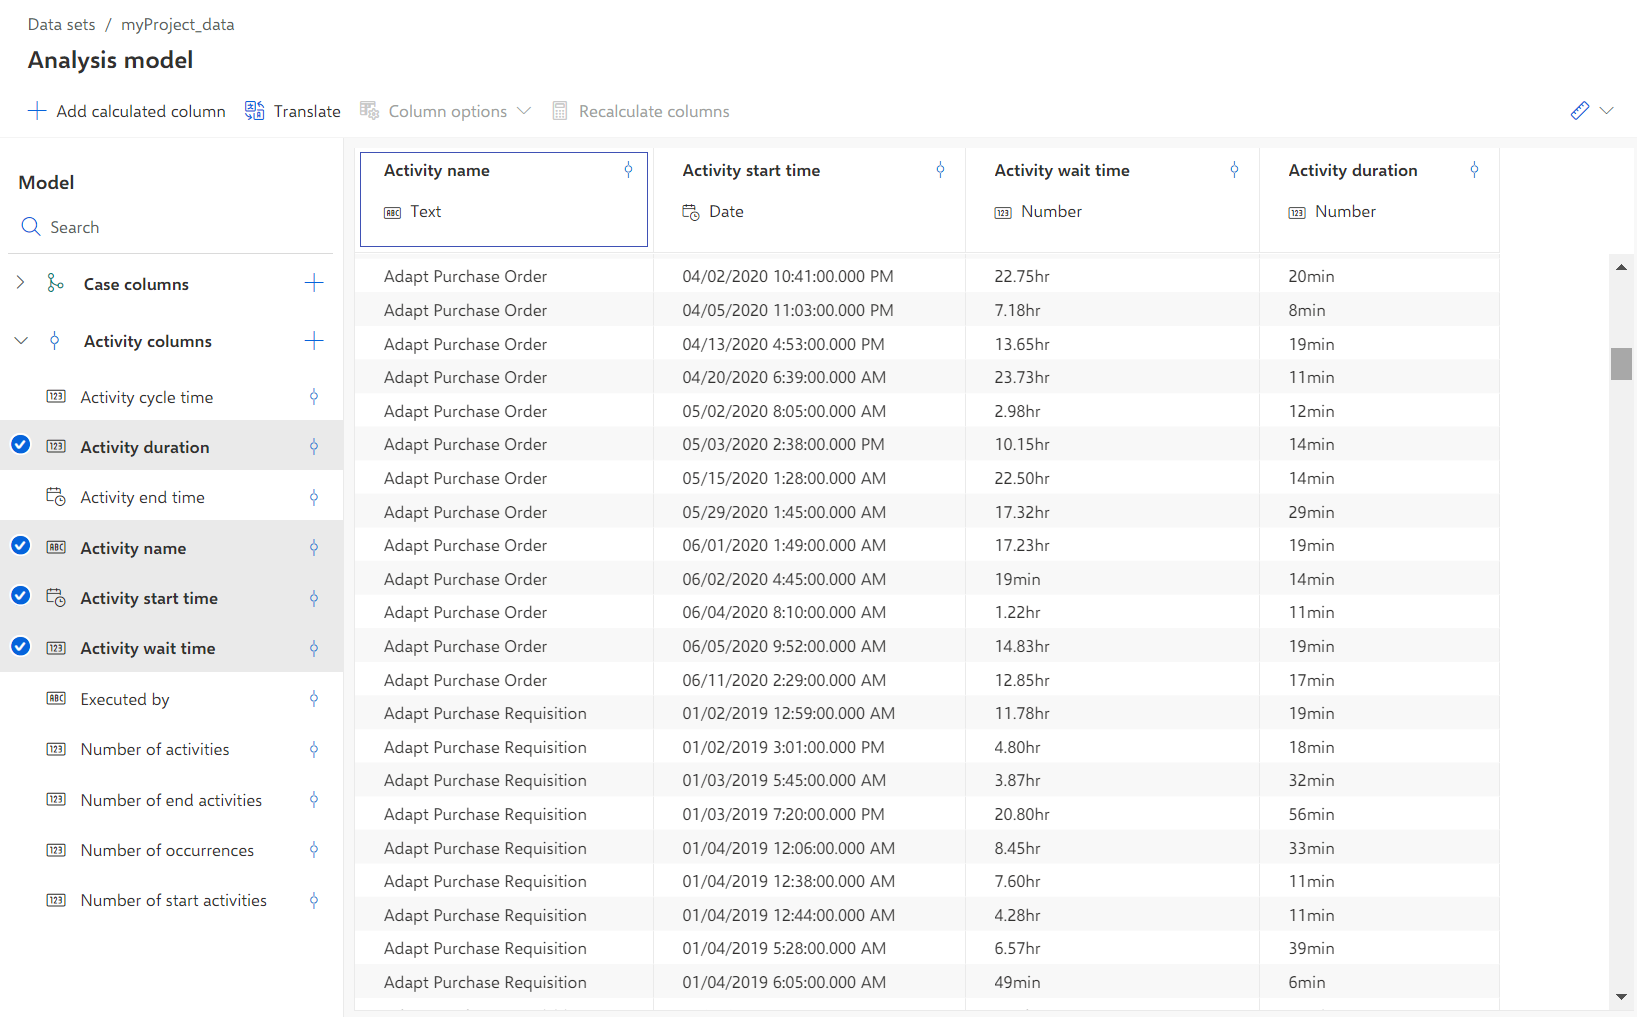The width and height of the screenshot is (1637, 1017).
Task: Click the text type icon beside Executed by
Action: (x=56, y=699)
